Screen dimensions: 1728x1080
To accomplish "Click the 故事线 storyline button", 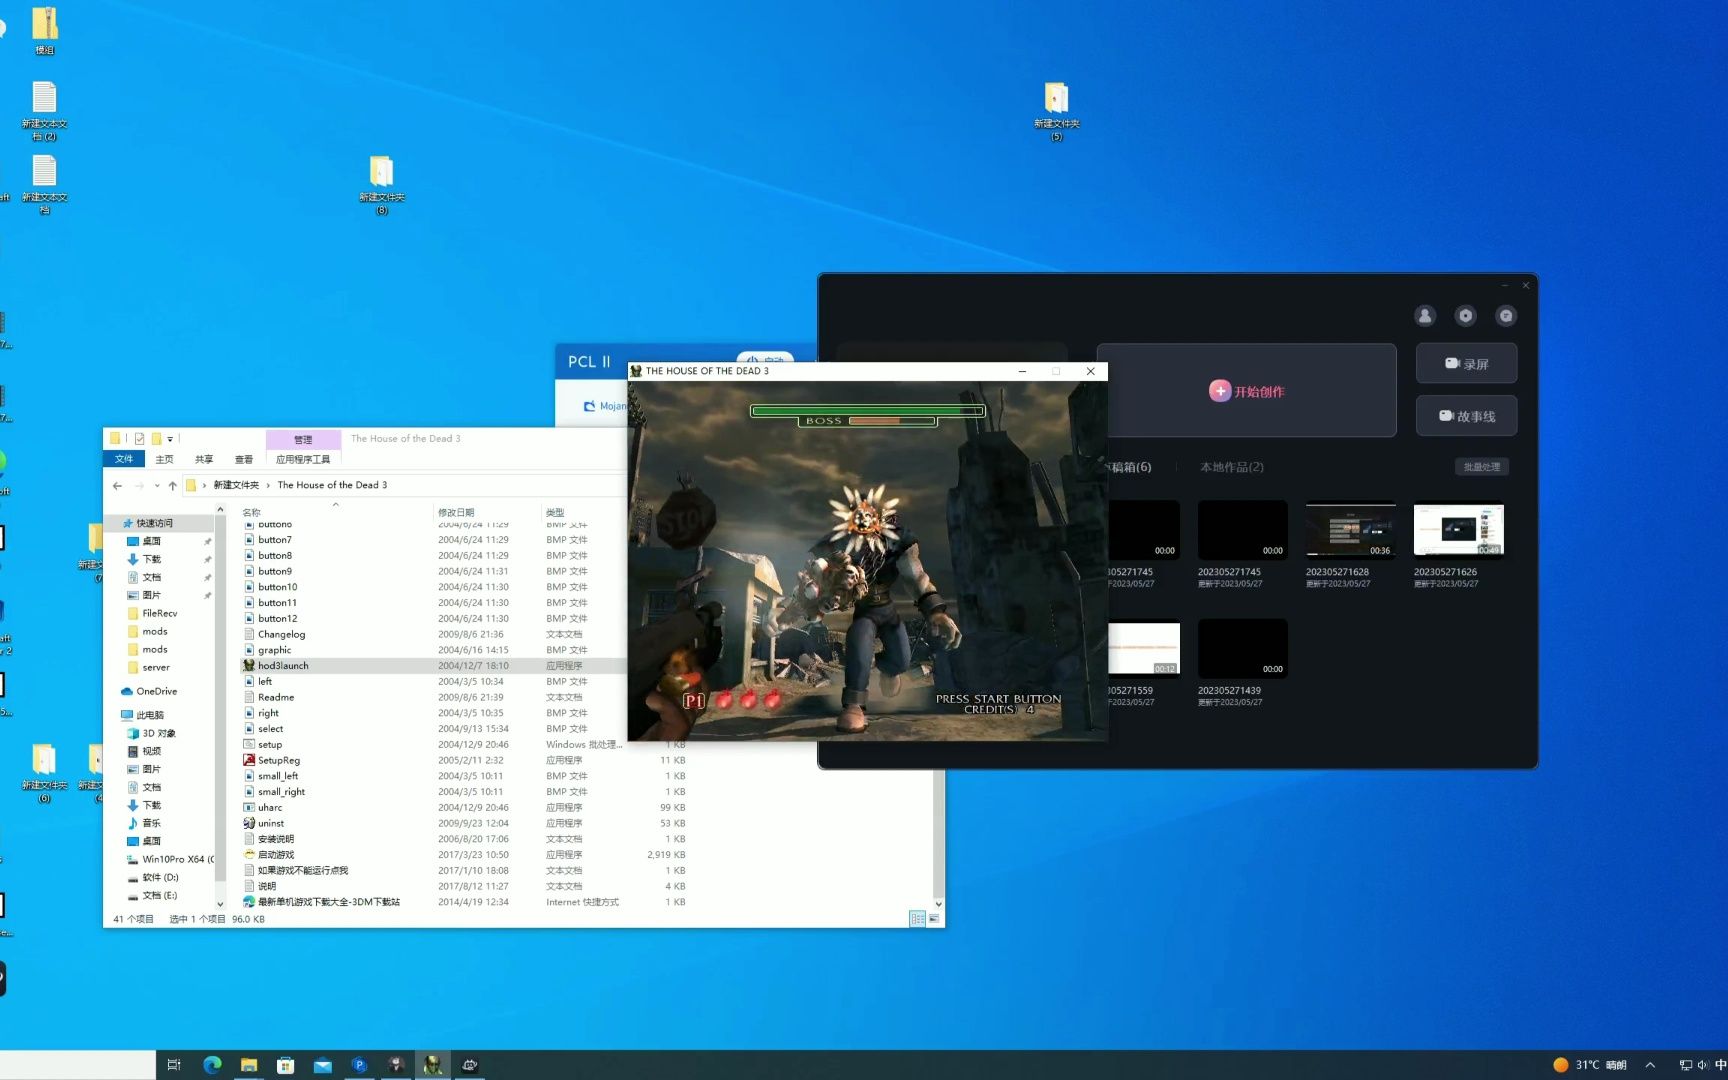I will pyautogui.click(x=1466, y=416).
